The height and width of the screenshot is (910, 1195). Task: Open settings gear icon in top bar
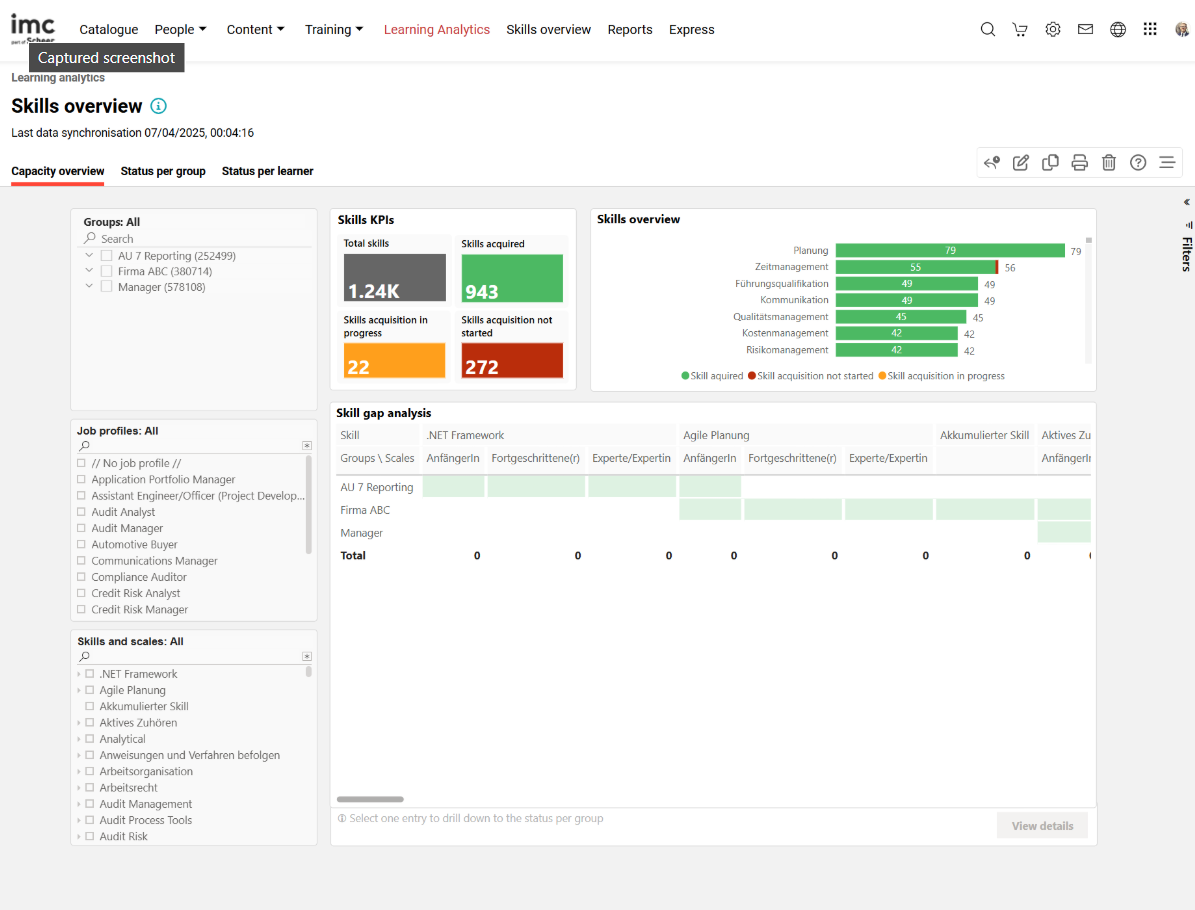1053,30
